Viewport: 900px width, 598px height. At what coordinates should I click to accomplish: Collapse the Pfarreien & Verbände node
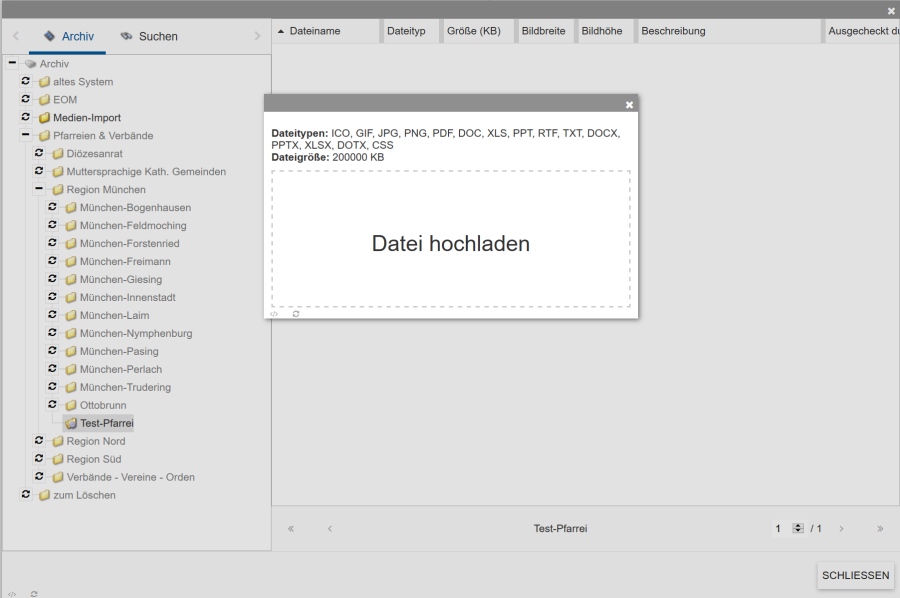point(26,136)
